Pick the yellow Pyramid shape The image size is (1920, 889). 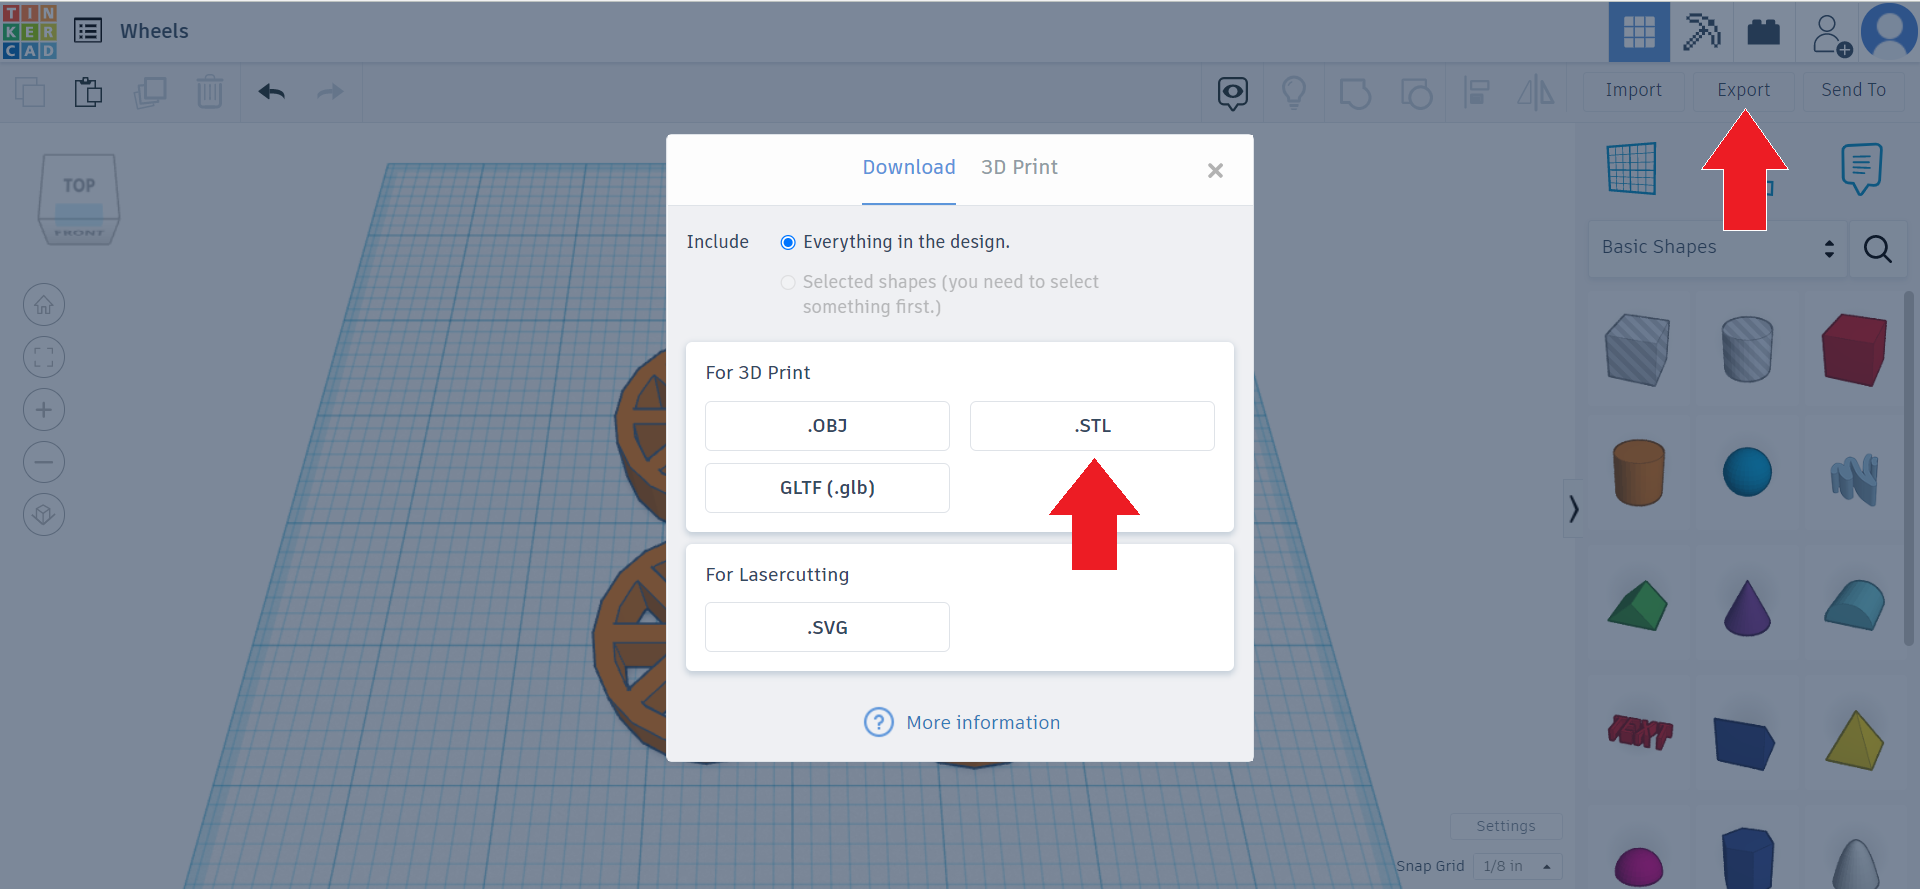pyautogui.click(x=1855, y=740)
